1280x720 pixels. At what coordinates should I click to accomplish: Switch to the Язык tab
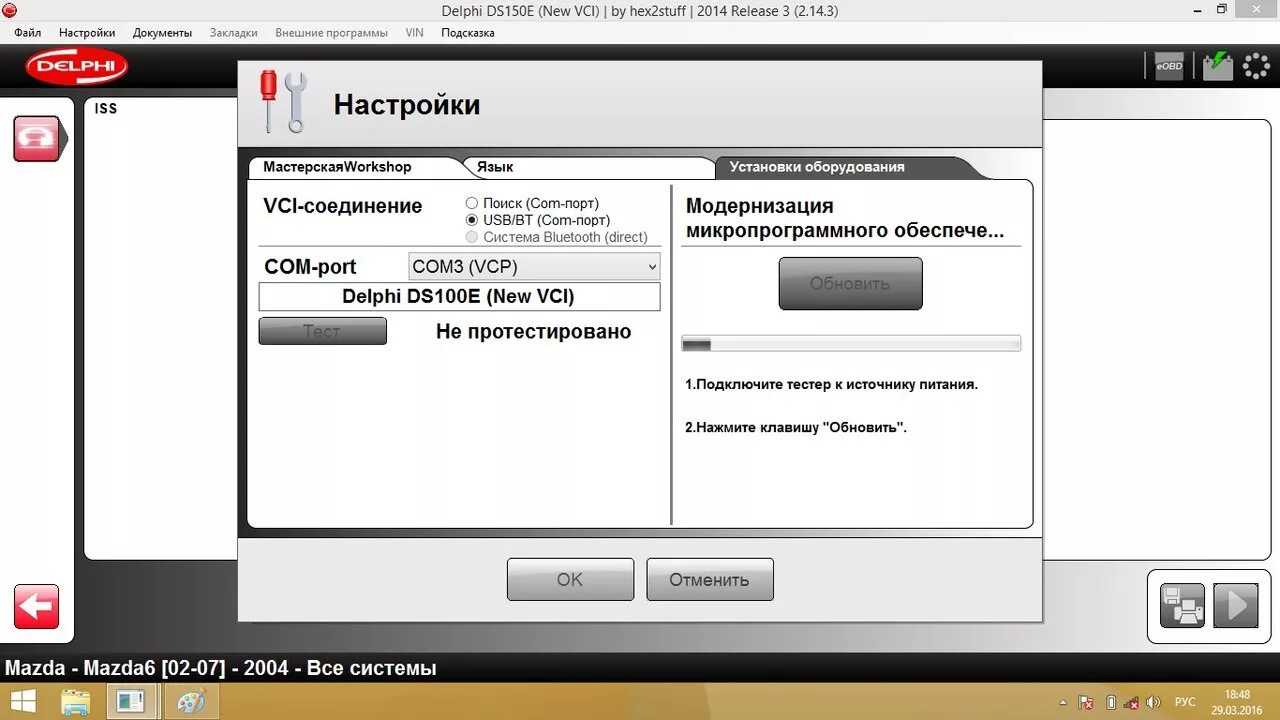[x=590, y=167]
